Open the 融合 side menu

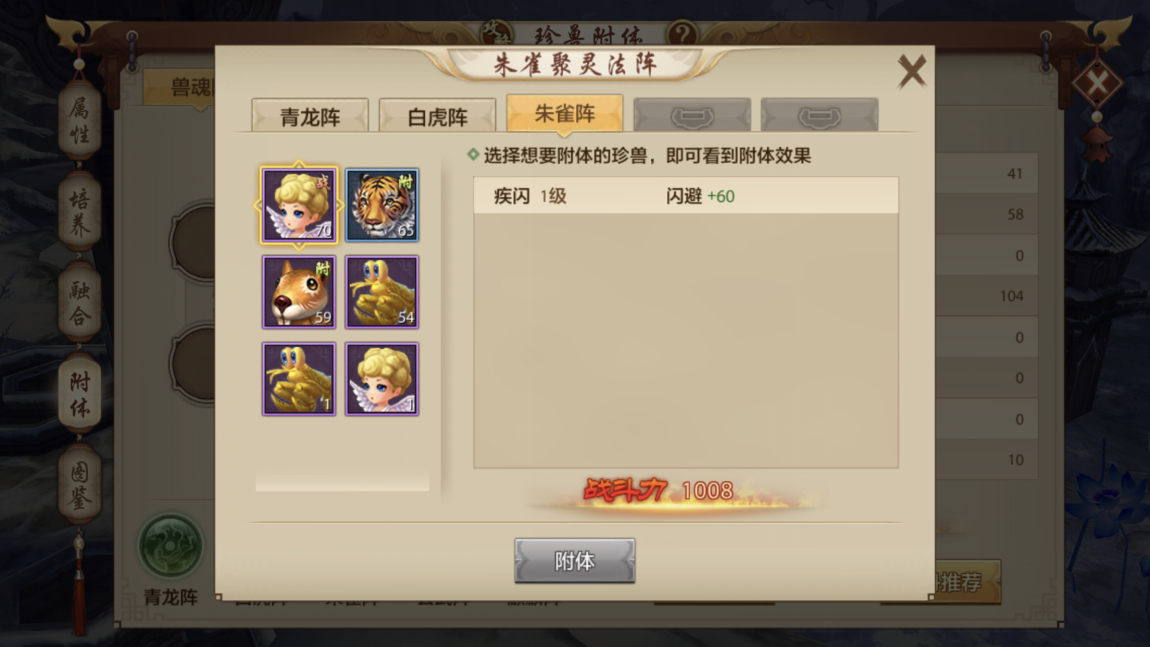79,303
